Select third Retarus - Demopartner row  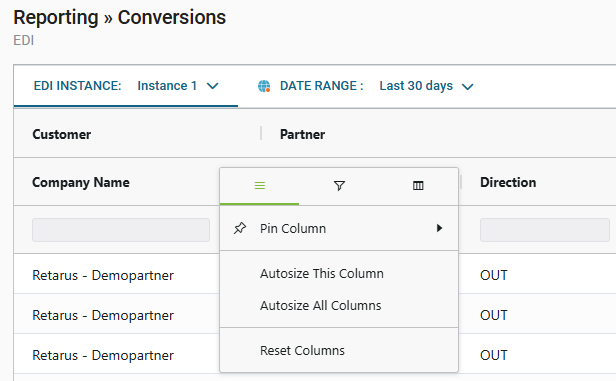[103, 355]
